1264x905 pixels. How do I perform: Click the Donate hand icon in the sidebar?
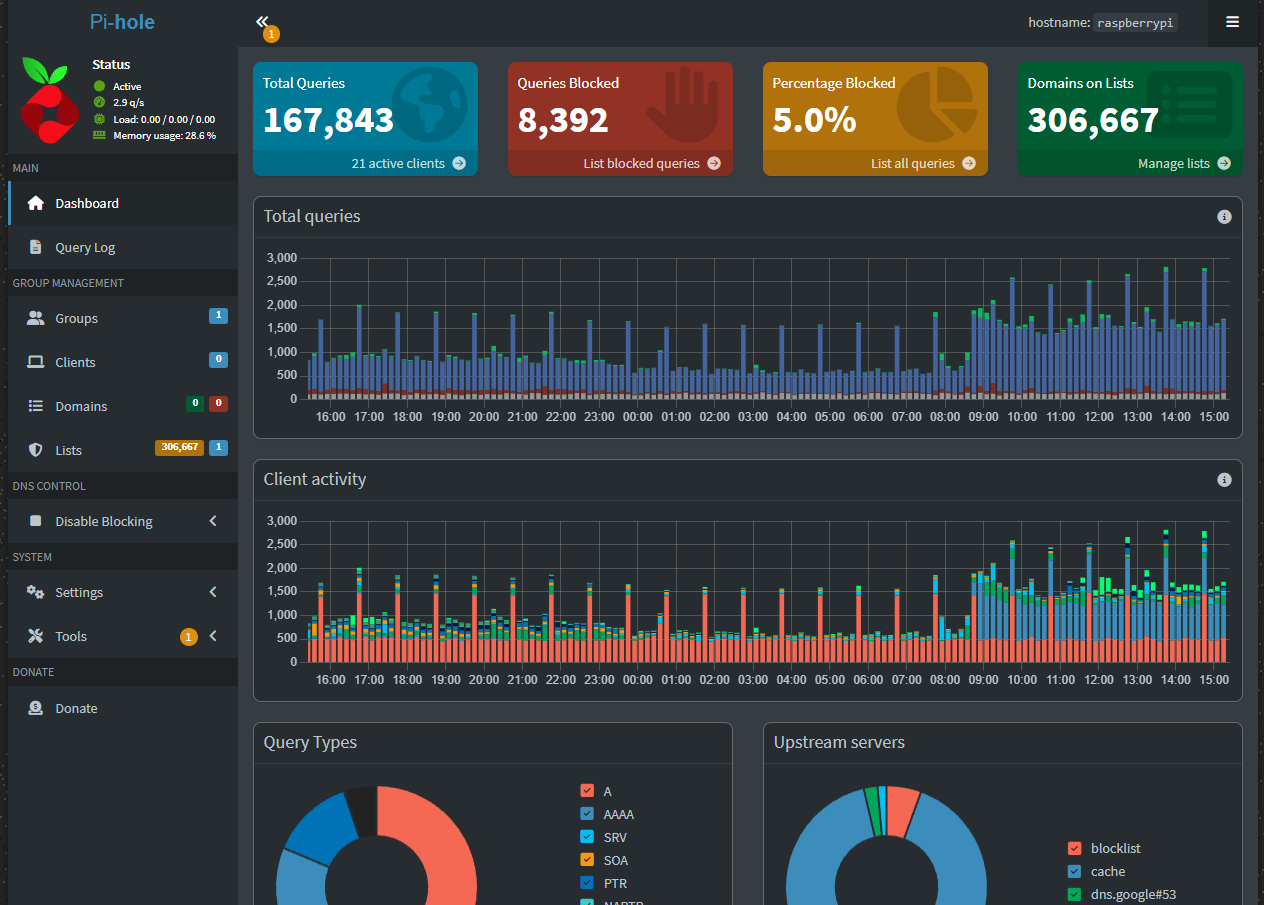pos(34,708)
